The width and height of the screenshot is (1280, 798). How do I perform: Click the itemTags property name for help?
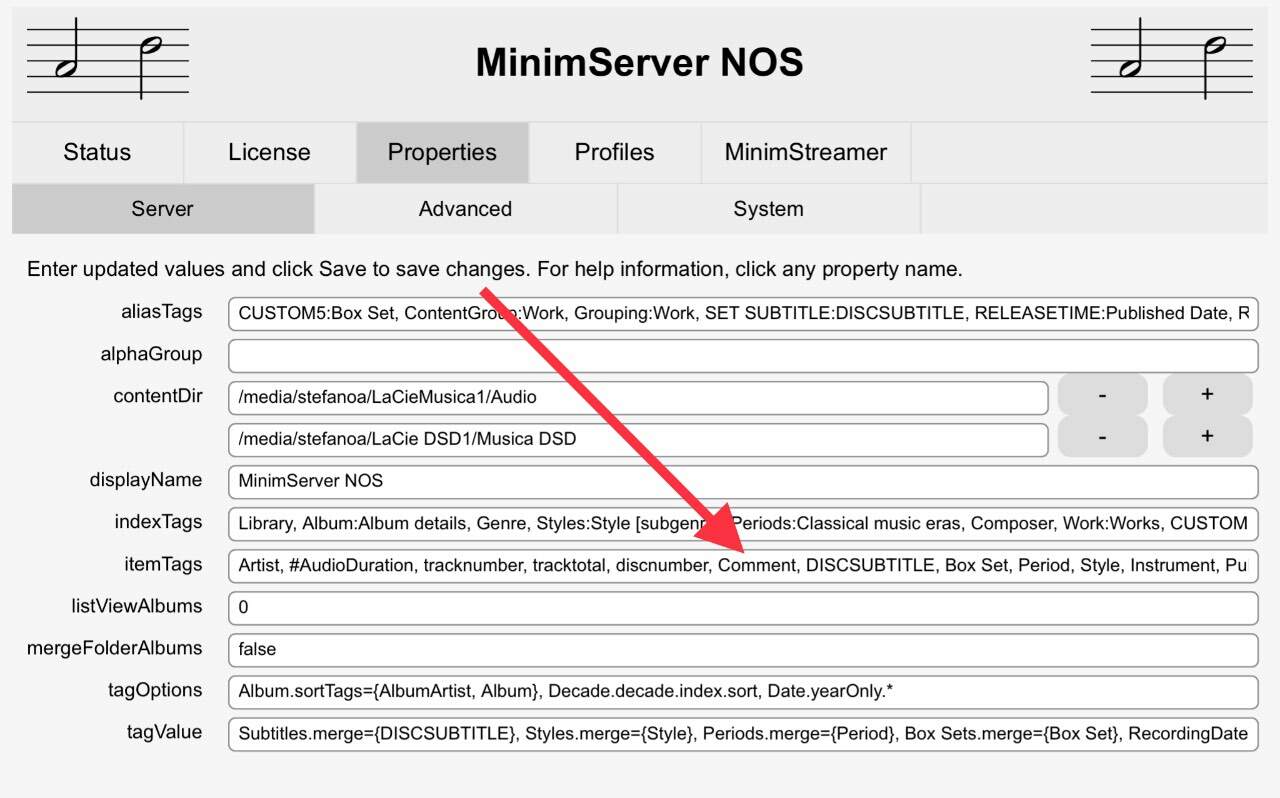point(161,564)
